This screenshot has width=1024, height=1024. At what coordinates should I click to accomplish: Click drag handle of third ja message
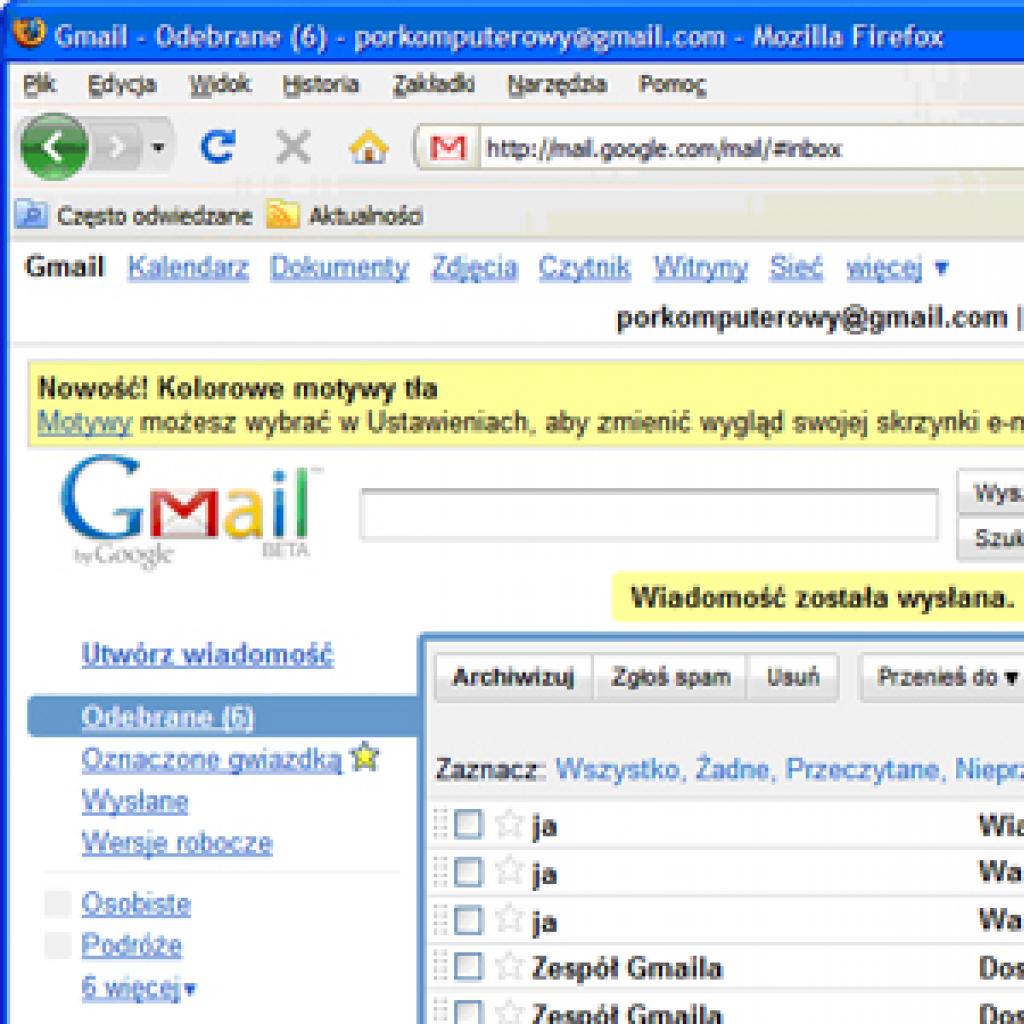point(441,920)
